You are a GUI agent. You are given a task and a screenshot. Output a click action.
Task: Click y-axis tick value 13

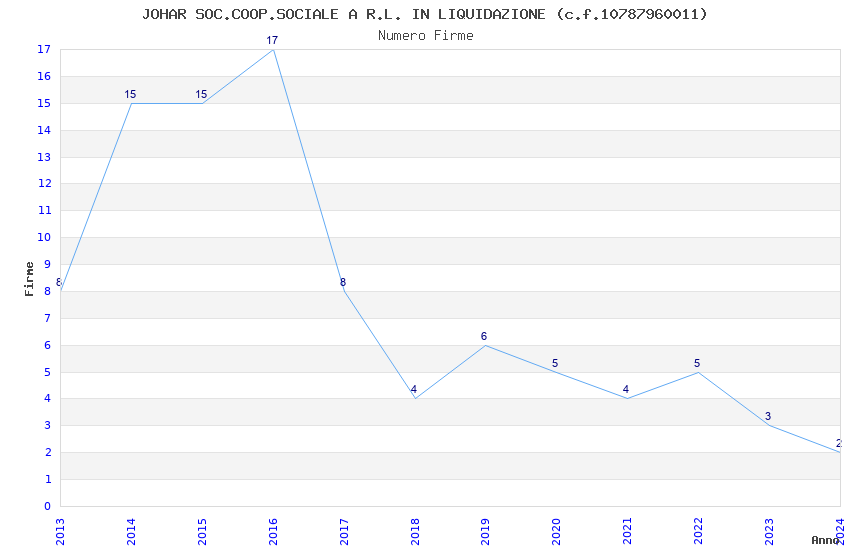pyautogui.click(x=44, y=157)
